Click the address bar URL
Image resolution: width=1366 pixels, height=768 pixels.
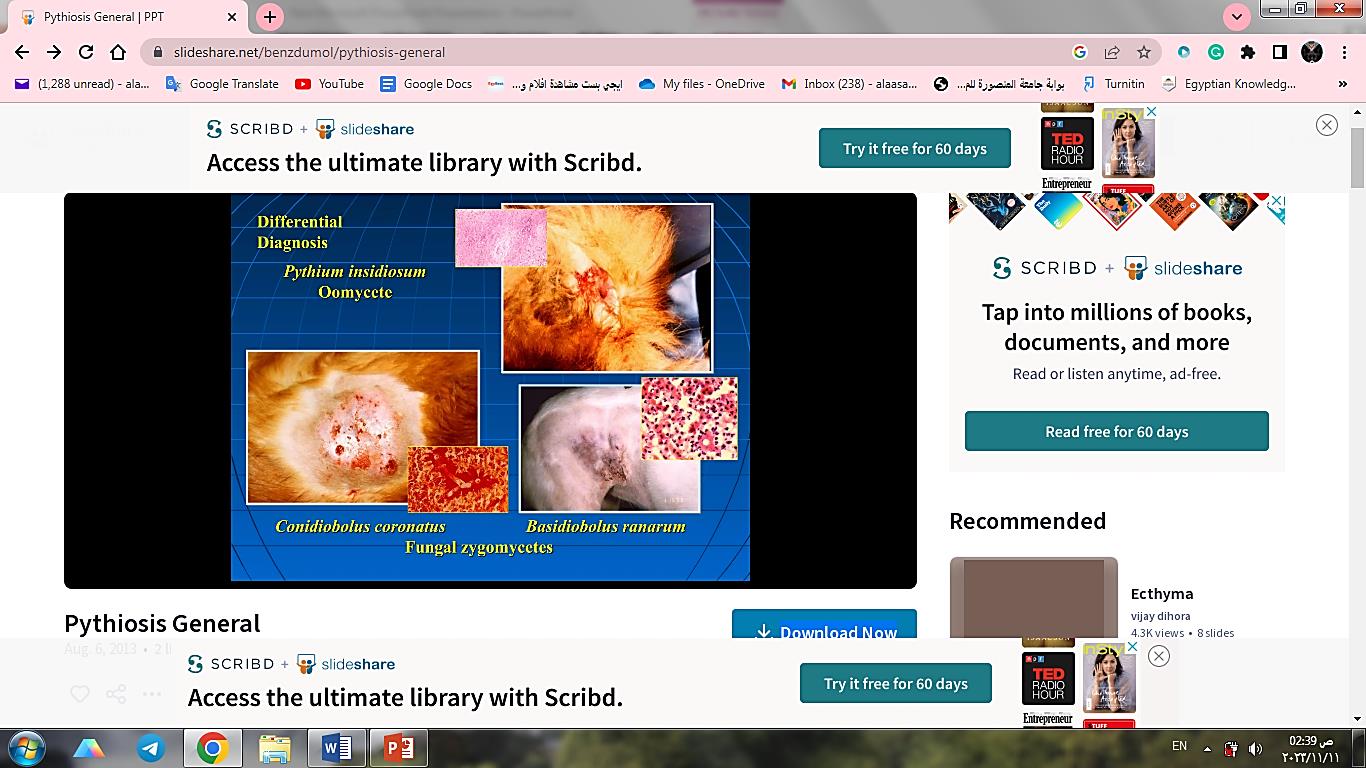pos(309,52)
